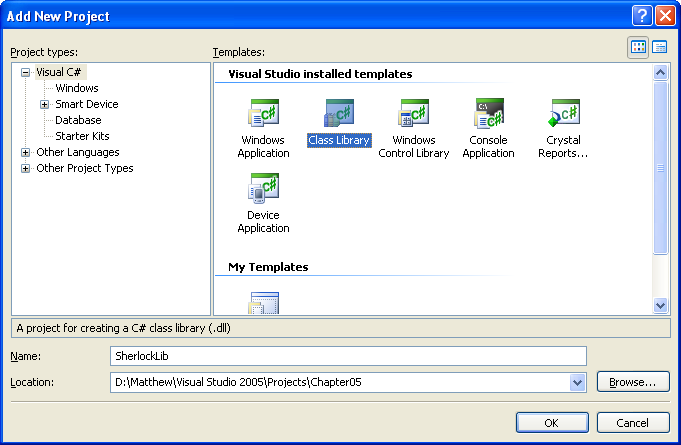Confirm with the OK button

point(551,423)
